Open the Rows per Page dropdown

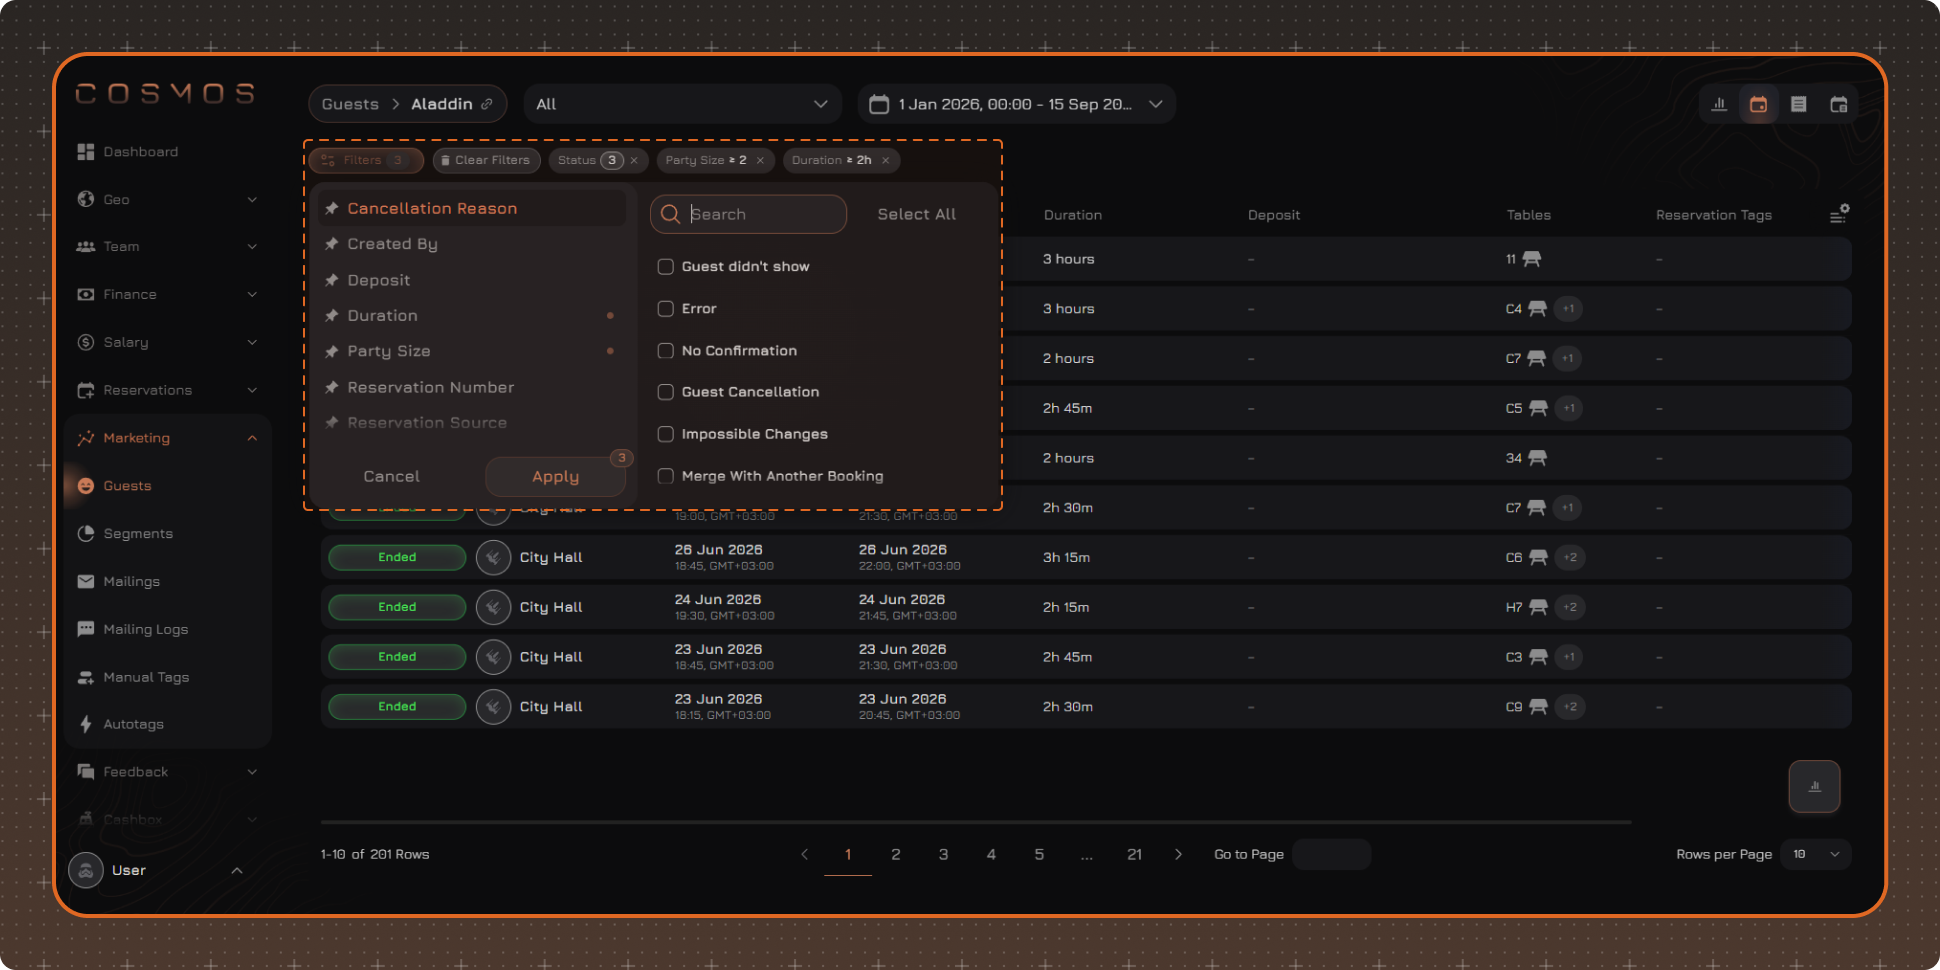click(x=1816, y=854)
